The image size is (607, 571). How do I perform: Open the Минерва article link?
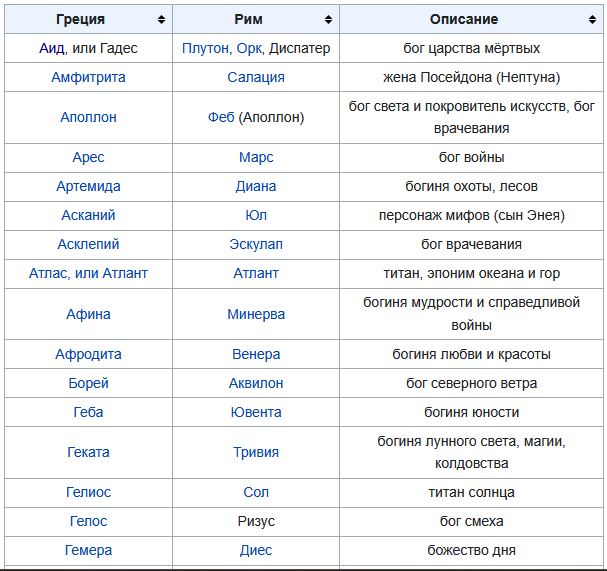click(x=256, y=314)
